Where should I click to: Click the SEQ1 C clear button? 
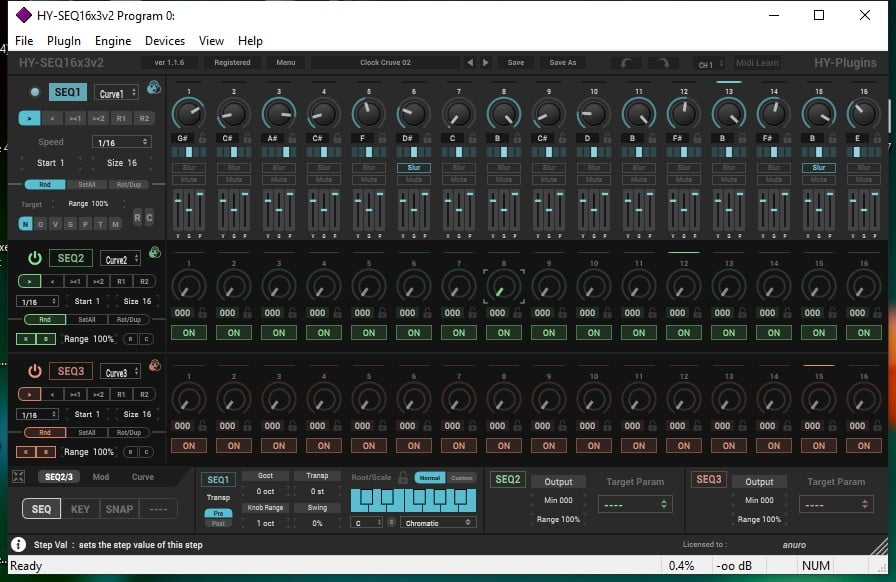(x=149, y=217)
